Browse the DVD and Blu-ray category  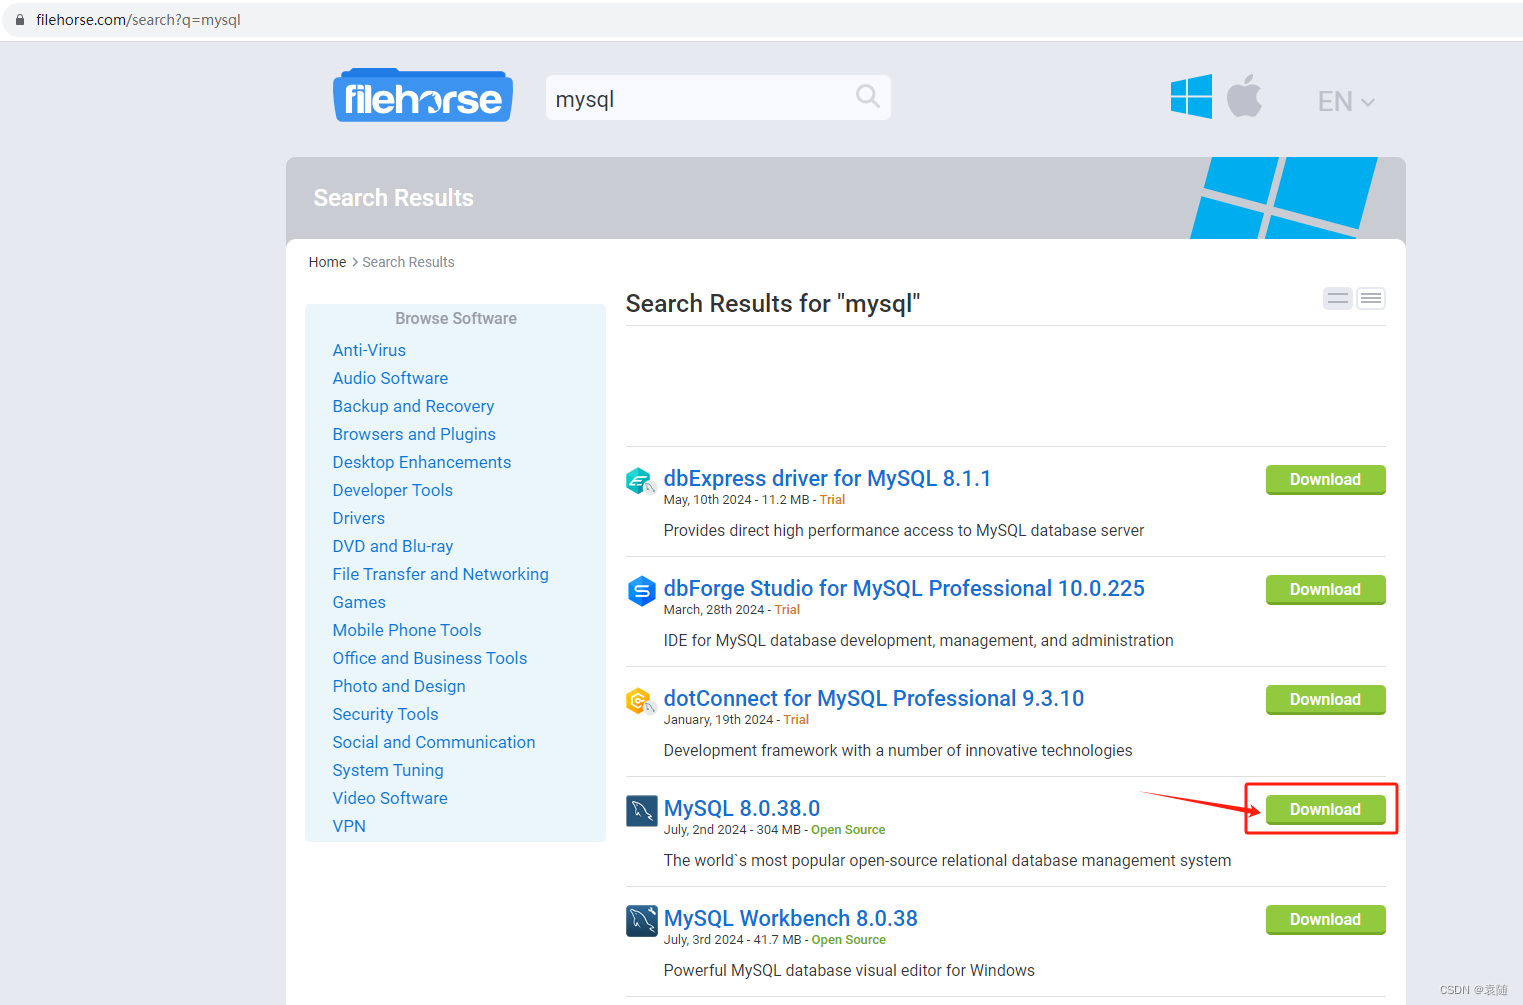pyautogui.click(x=393, y=546)
